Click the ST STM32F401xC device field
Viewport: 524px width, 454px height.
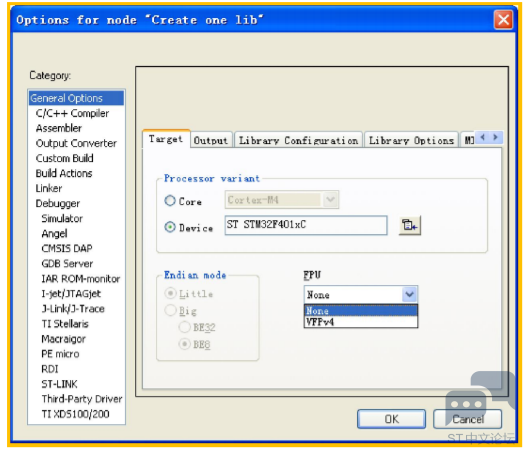pyautogui.click(x=306, y=225)
